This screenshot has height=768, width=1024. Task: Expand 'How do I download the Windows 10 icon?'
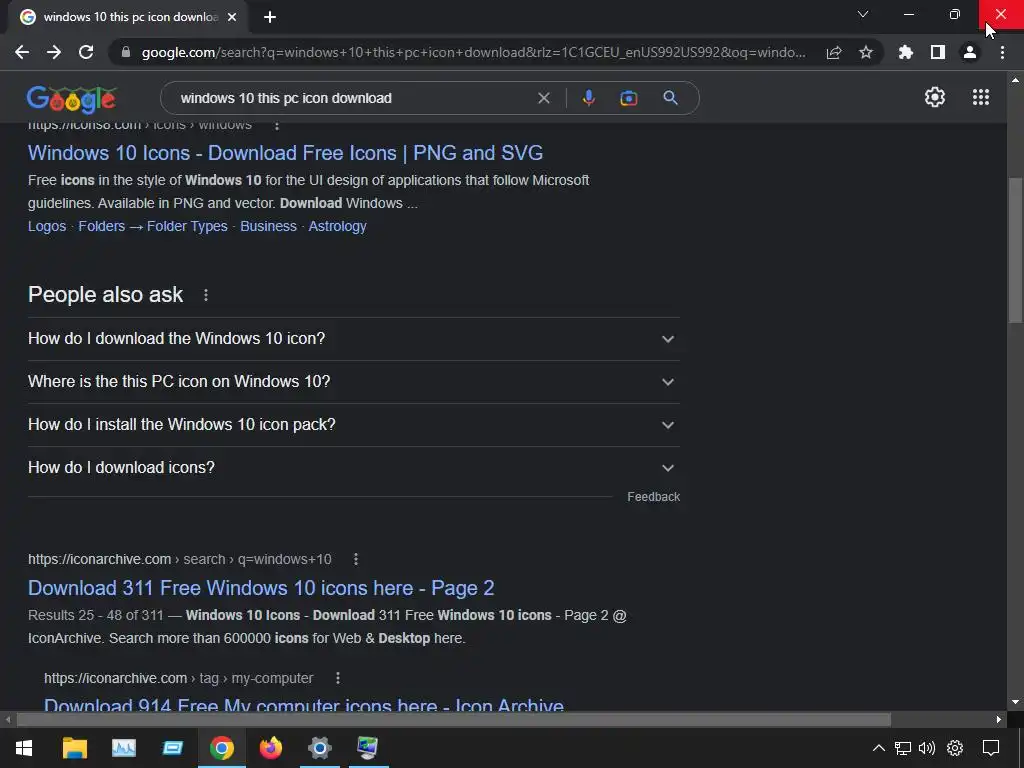(x=353, y=339)
